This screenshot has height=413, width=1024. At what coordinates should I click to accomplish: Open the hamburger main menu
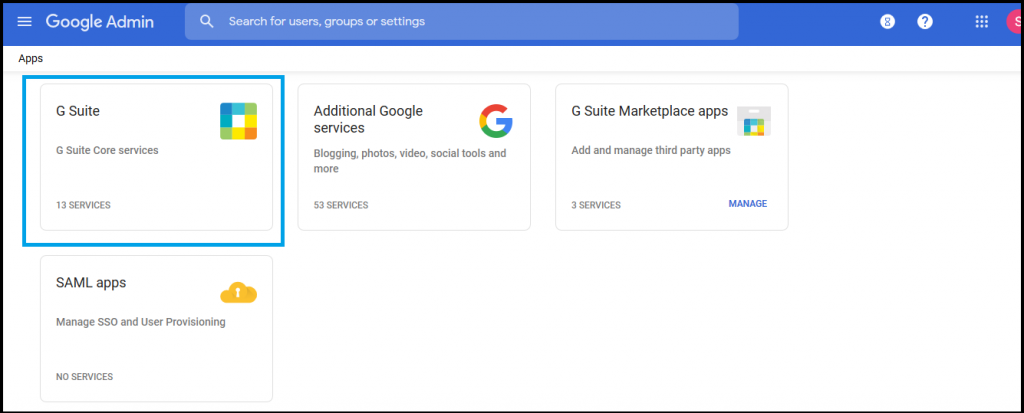coord(24,22)
